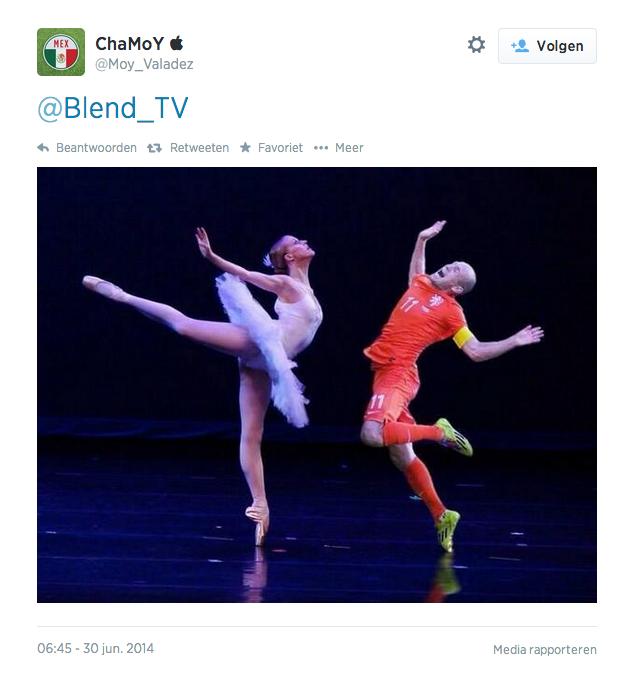Open the gear settings menu
Viewport: 635px width, 691px height.
[476, 45]
